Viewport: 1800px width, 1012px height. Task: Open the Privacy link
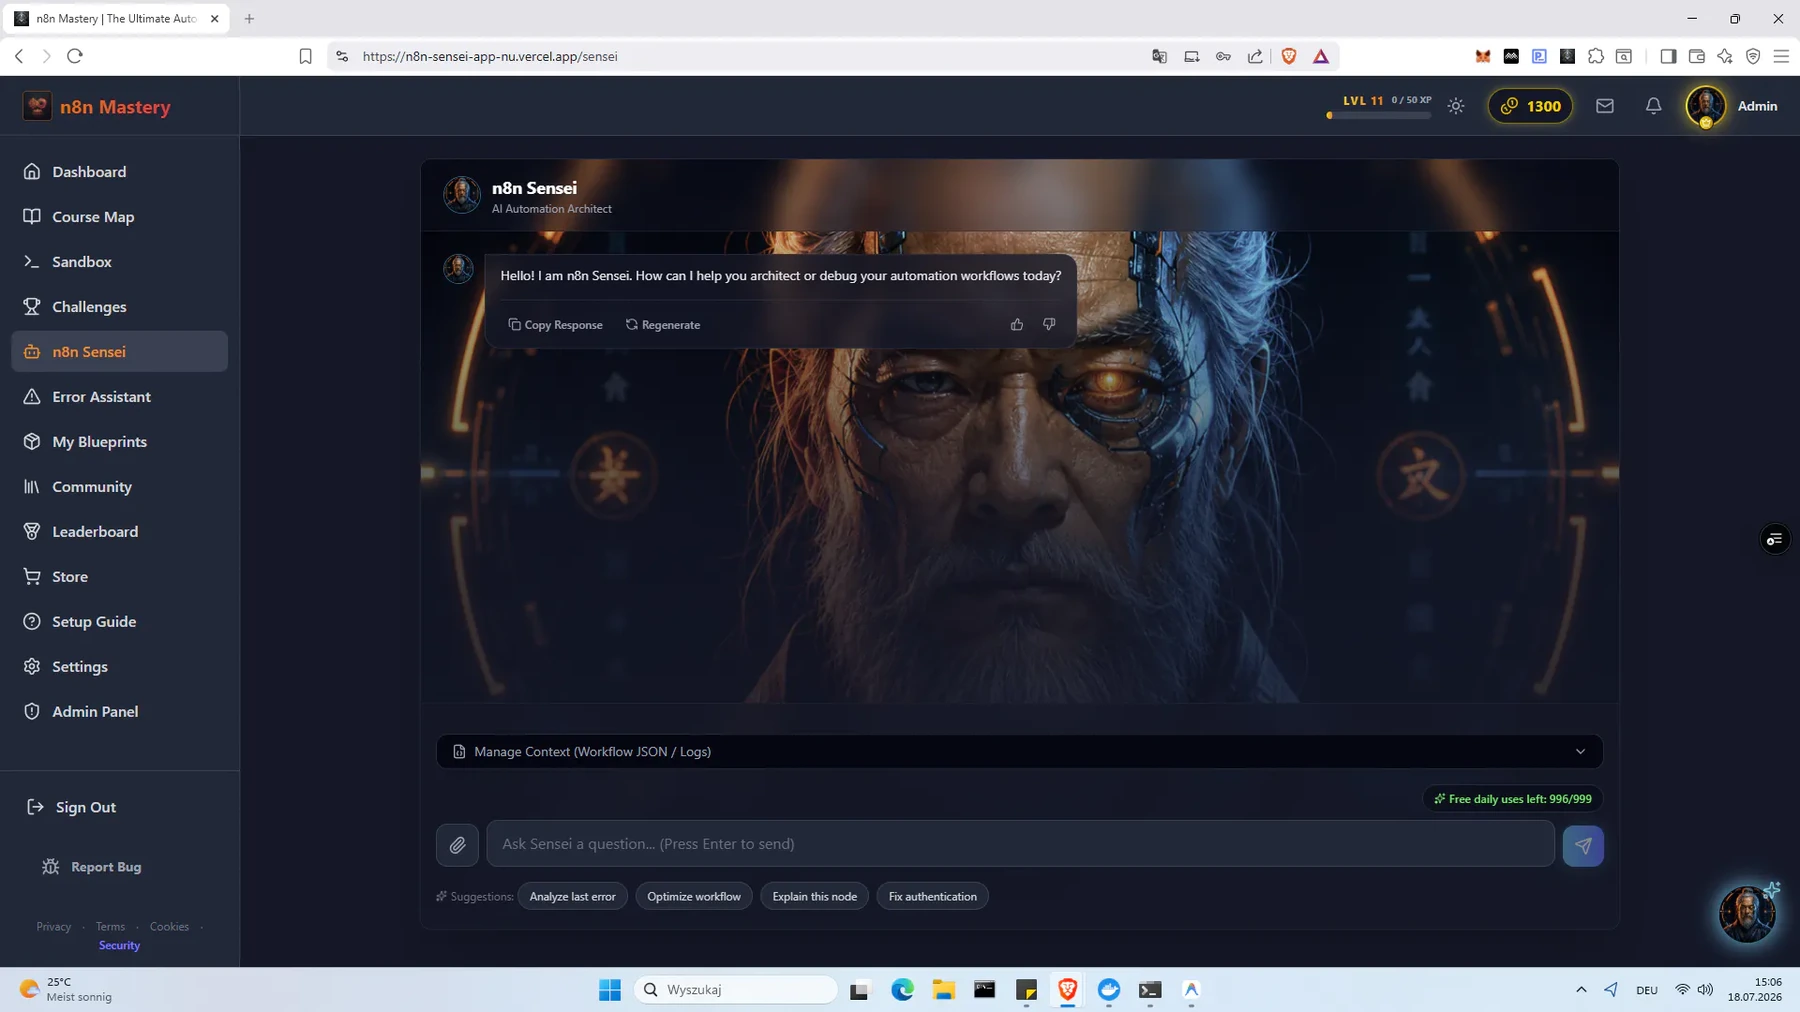point(54,927)
